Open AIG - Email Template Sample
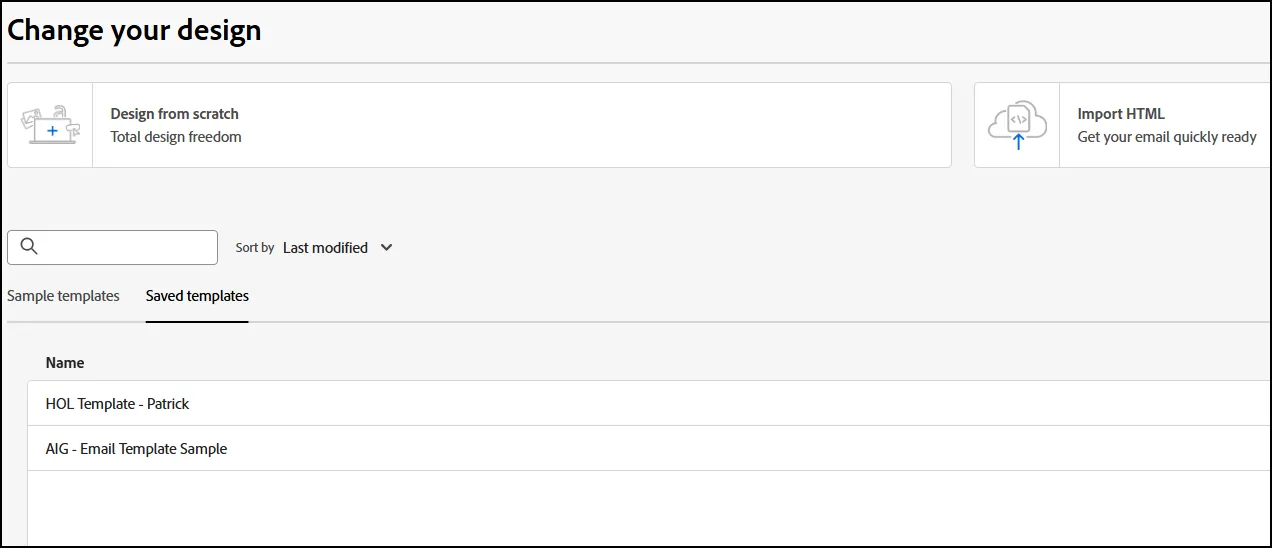This screenshot has height=548, width=1272. (649, 449)
